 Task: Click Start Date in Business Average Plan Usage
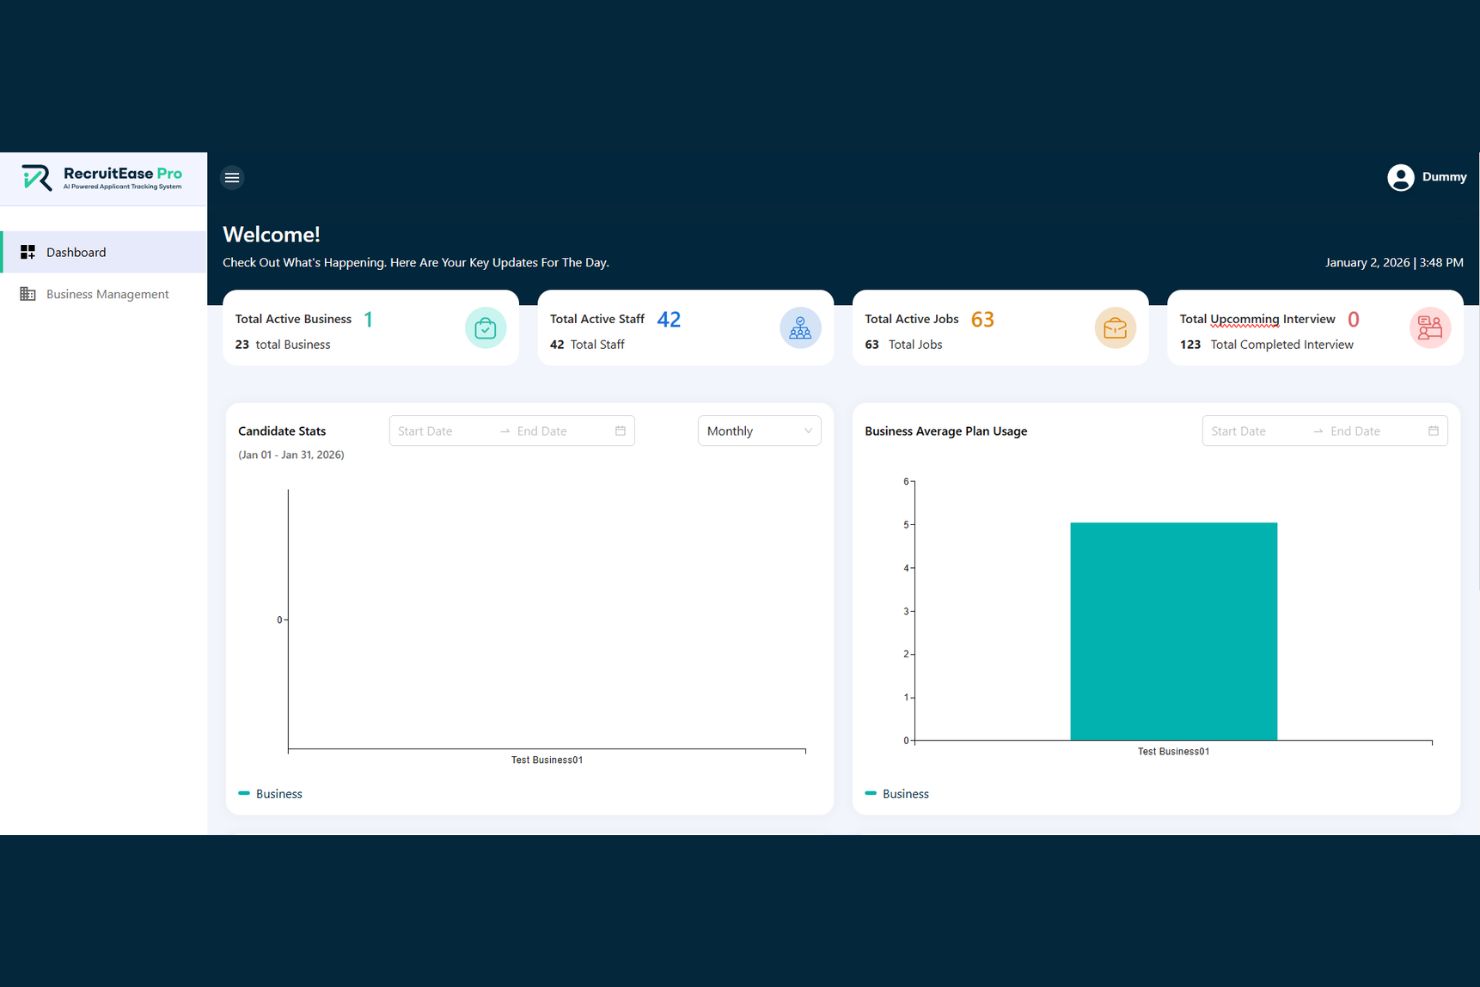coord(1253,431)
